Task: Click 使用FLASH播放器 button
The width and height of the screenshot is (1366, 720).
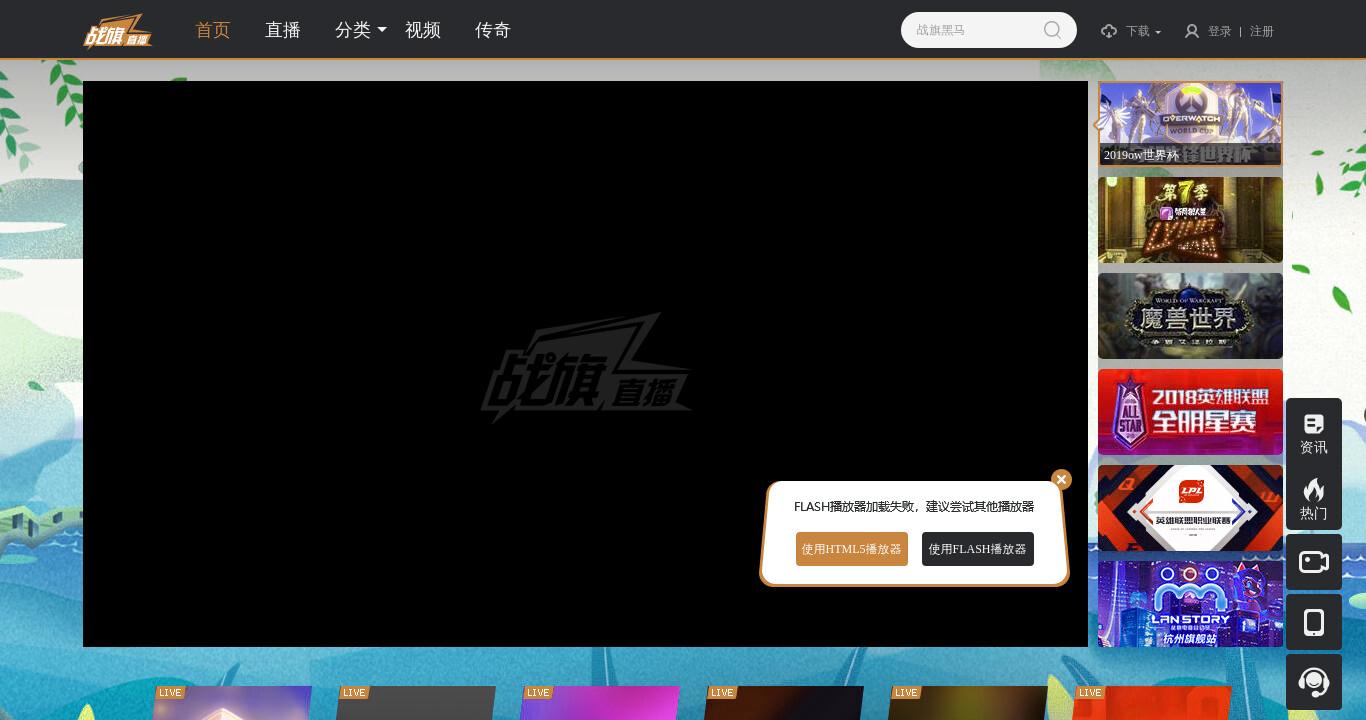Action: tap(978, 549)
